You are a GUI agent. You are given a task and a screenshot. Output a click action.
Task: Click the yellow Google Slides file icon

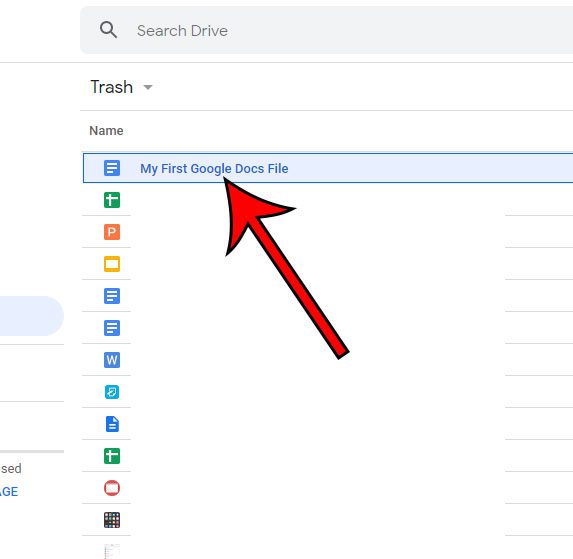(112, 264)
